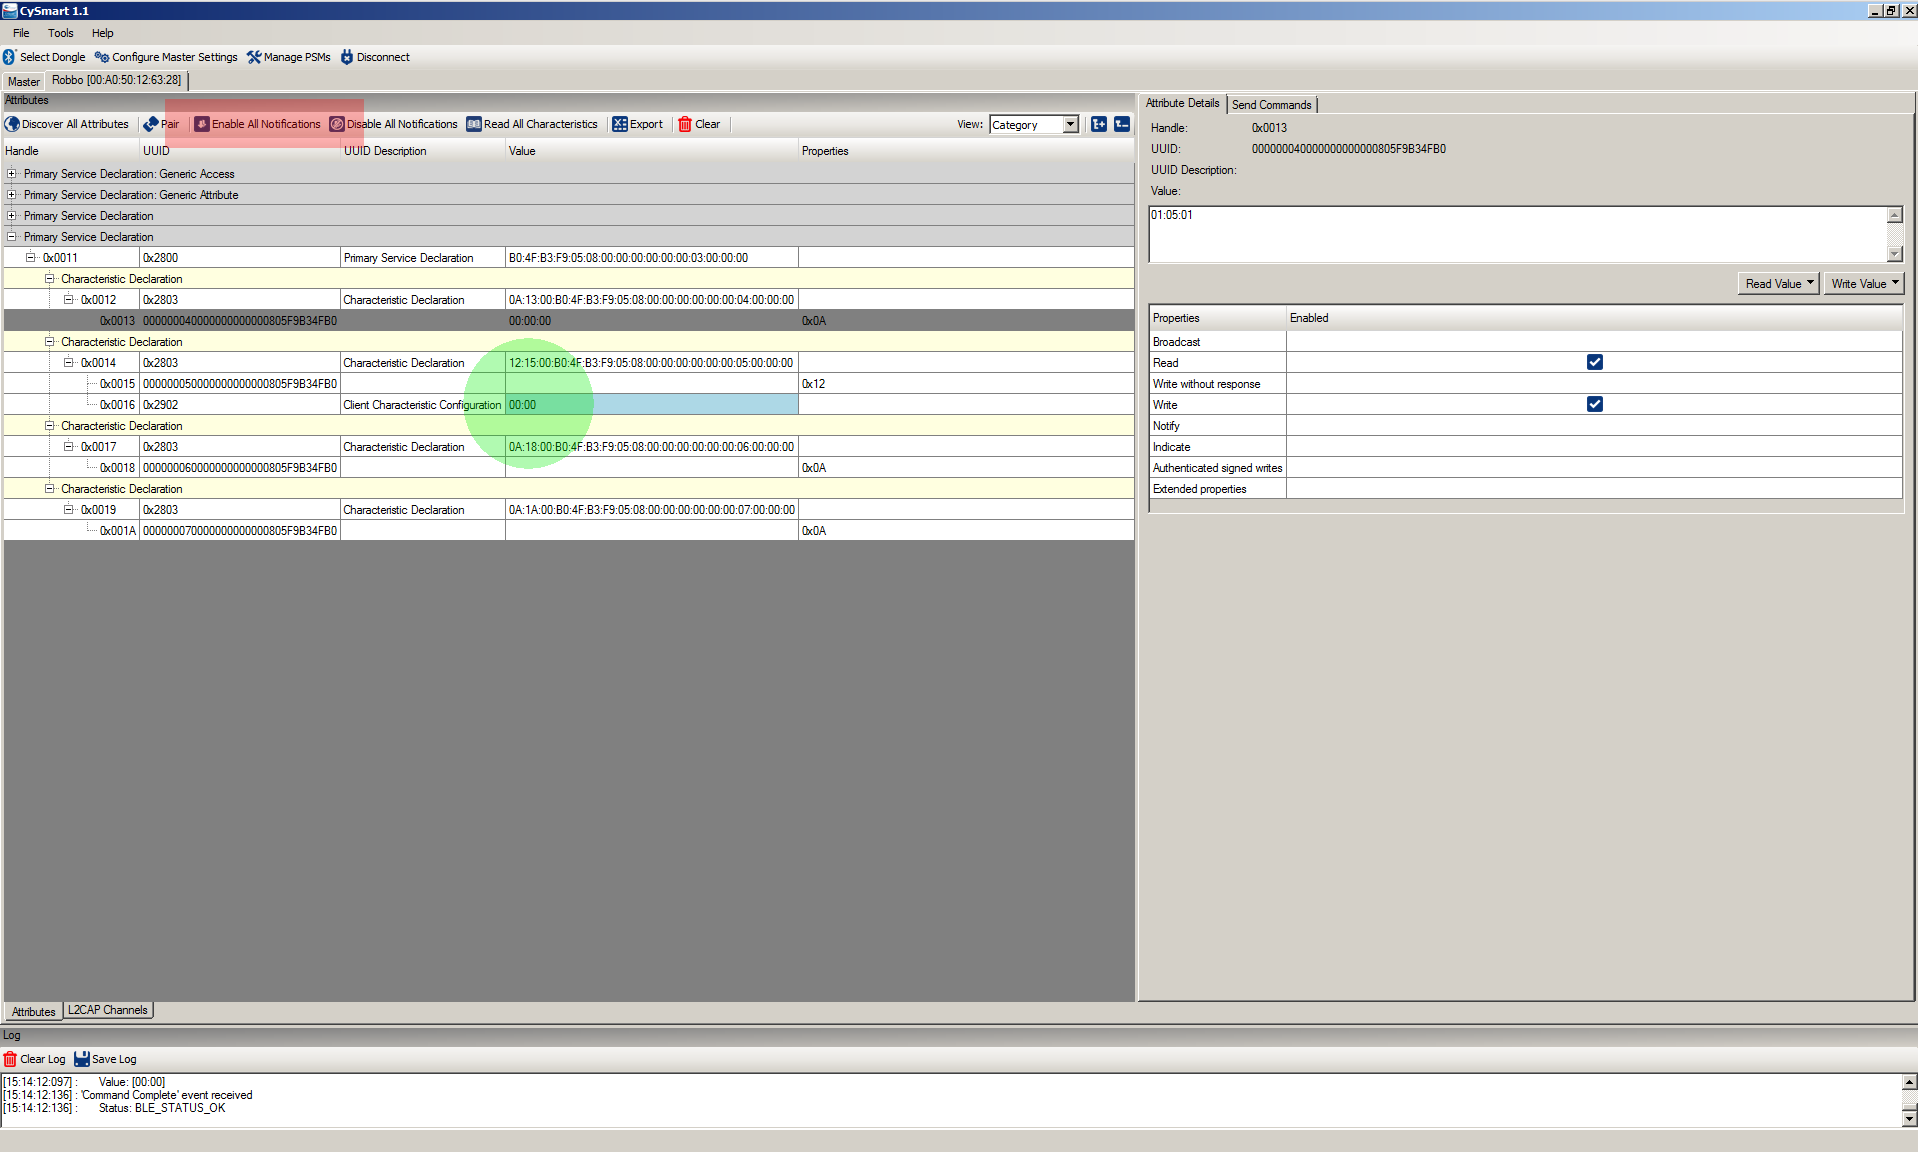This screenshot has height=1153, width=1918.
Task: Click the log scroll down arrow
Action: tap(1909, 1119)
